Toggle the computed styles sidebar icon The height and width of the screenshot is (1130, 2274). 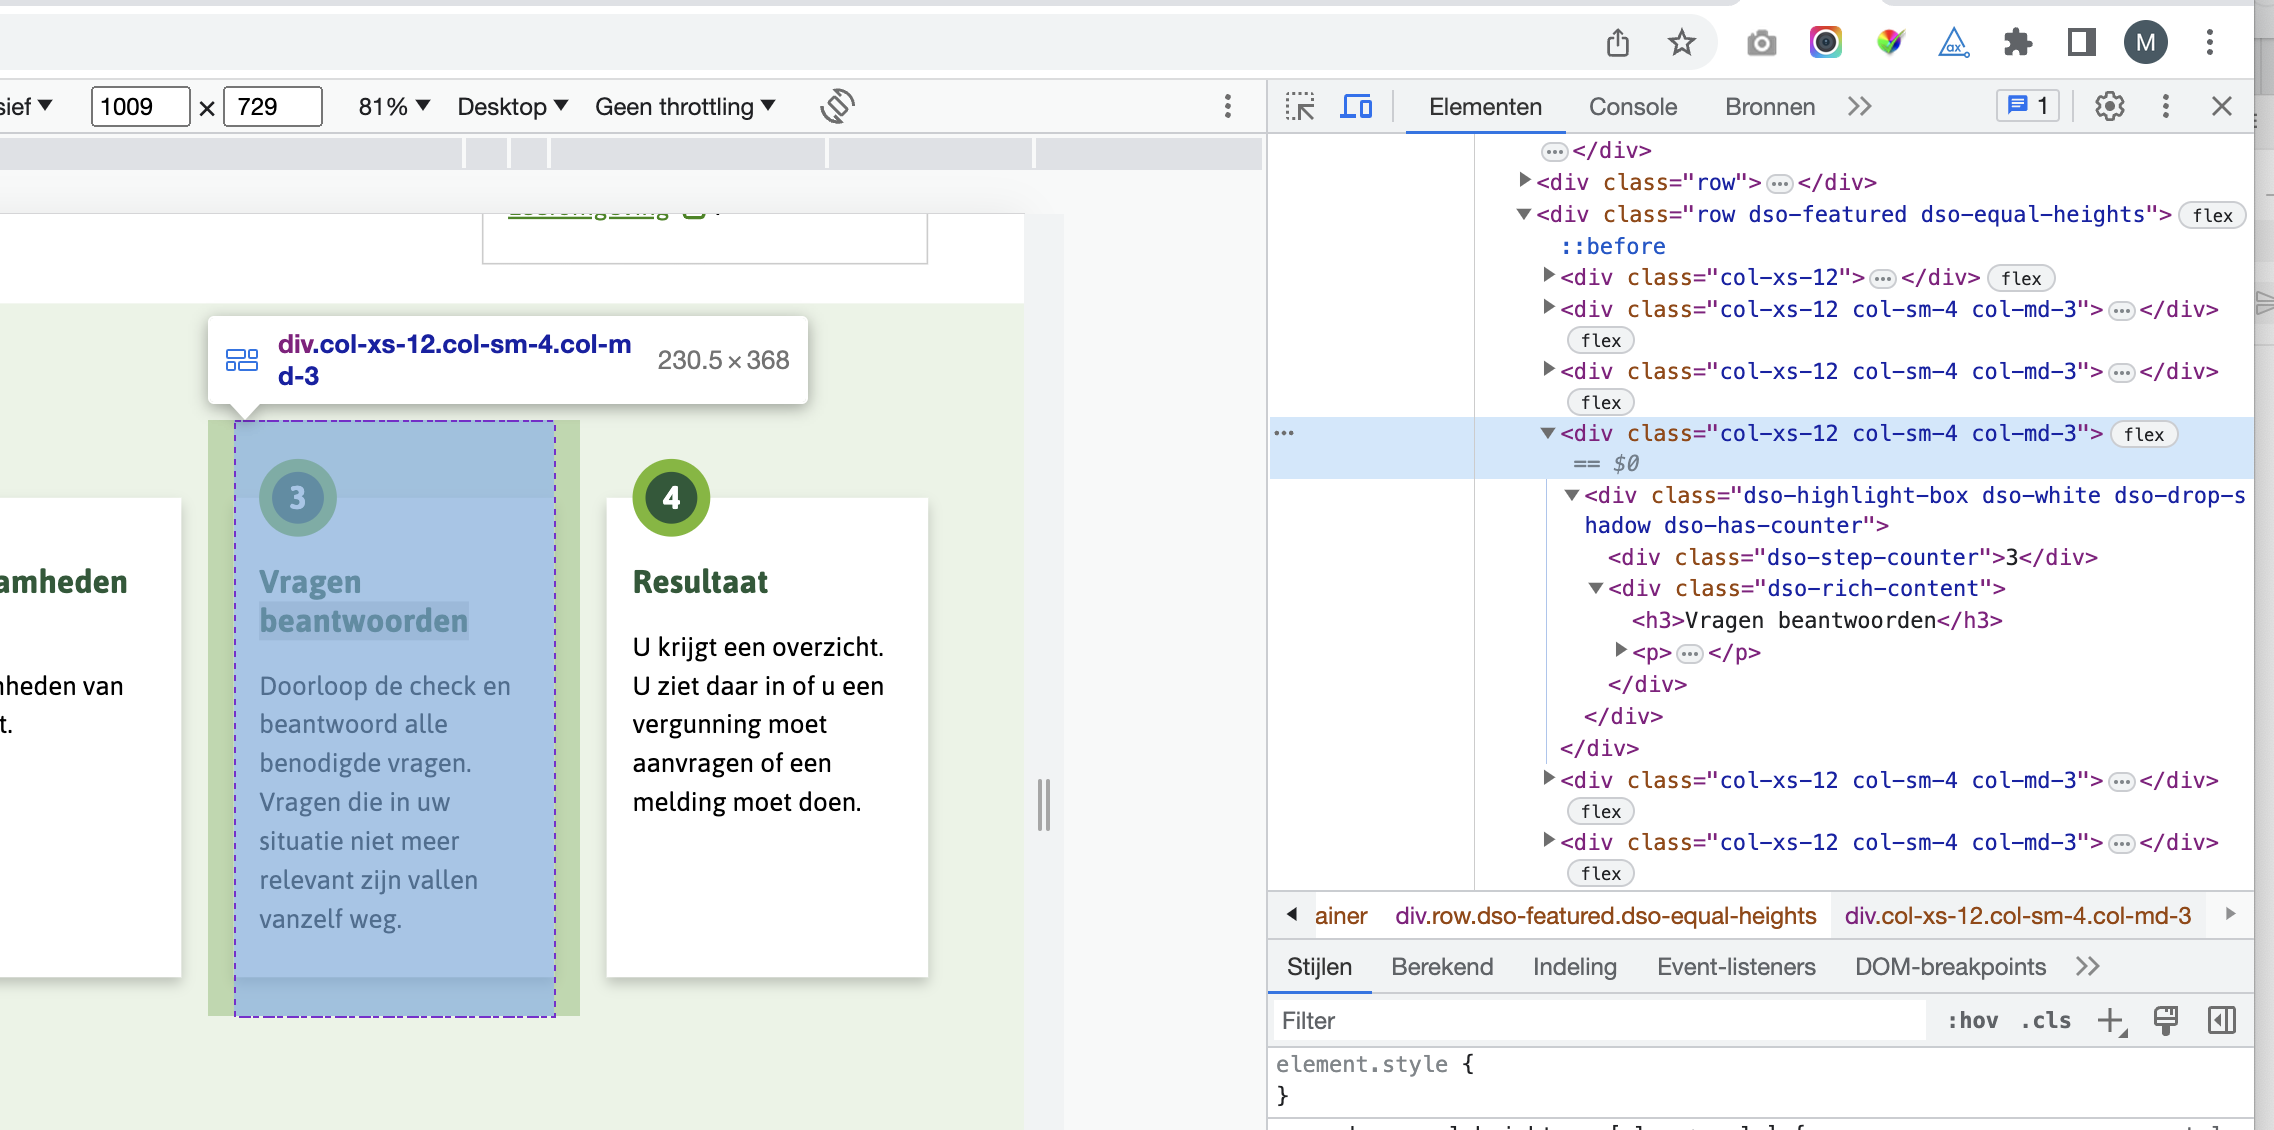pyautogui.click(x=2221, y=1020)
